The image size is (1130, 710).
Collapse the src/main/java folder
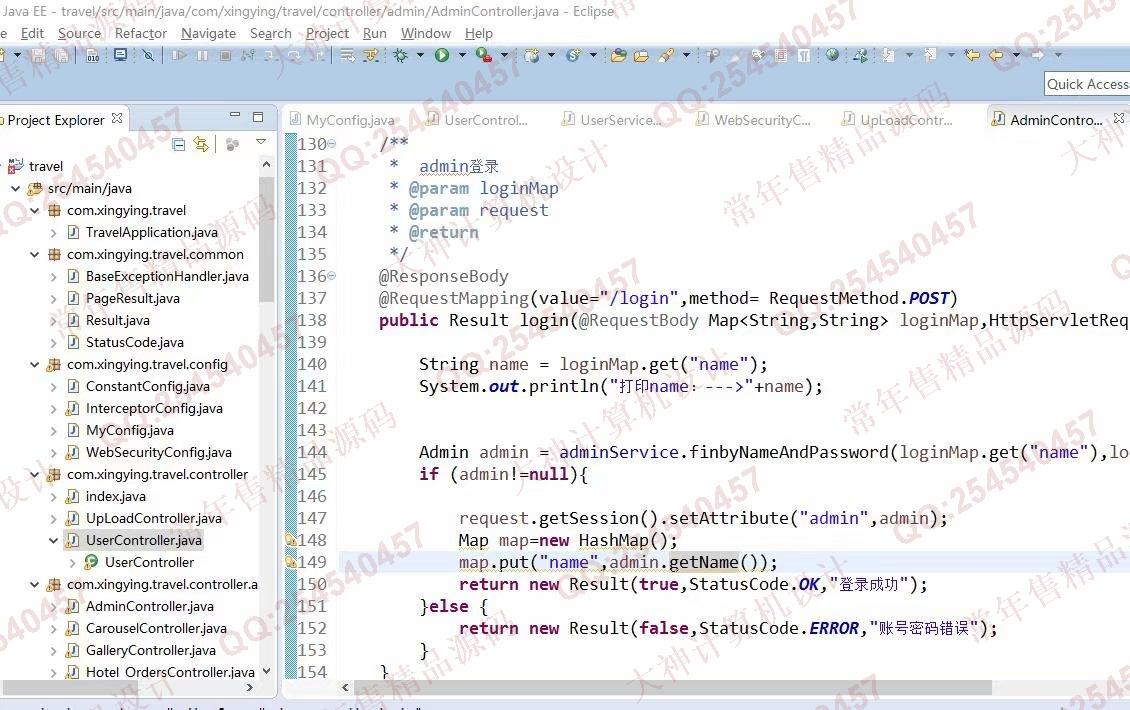click(x=15, y=189)
